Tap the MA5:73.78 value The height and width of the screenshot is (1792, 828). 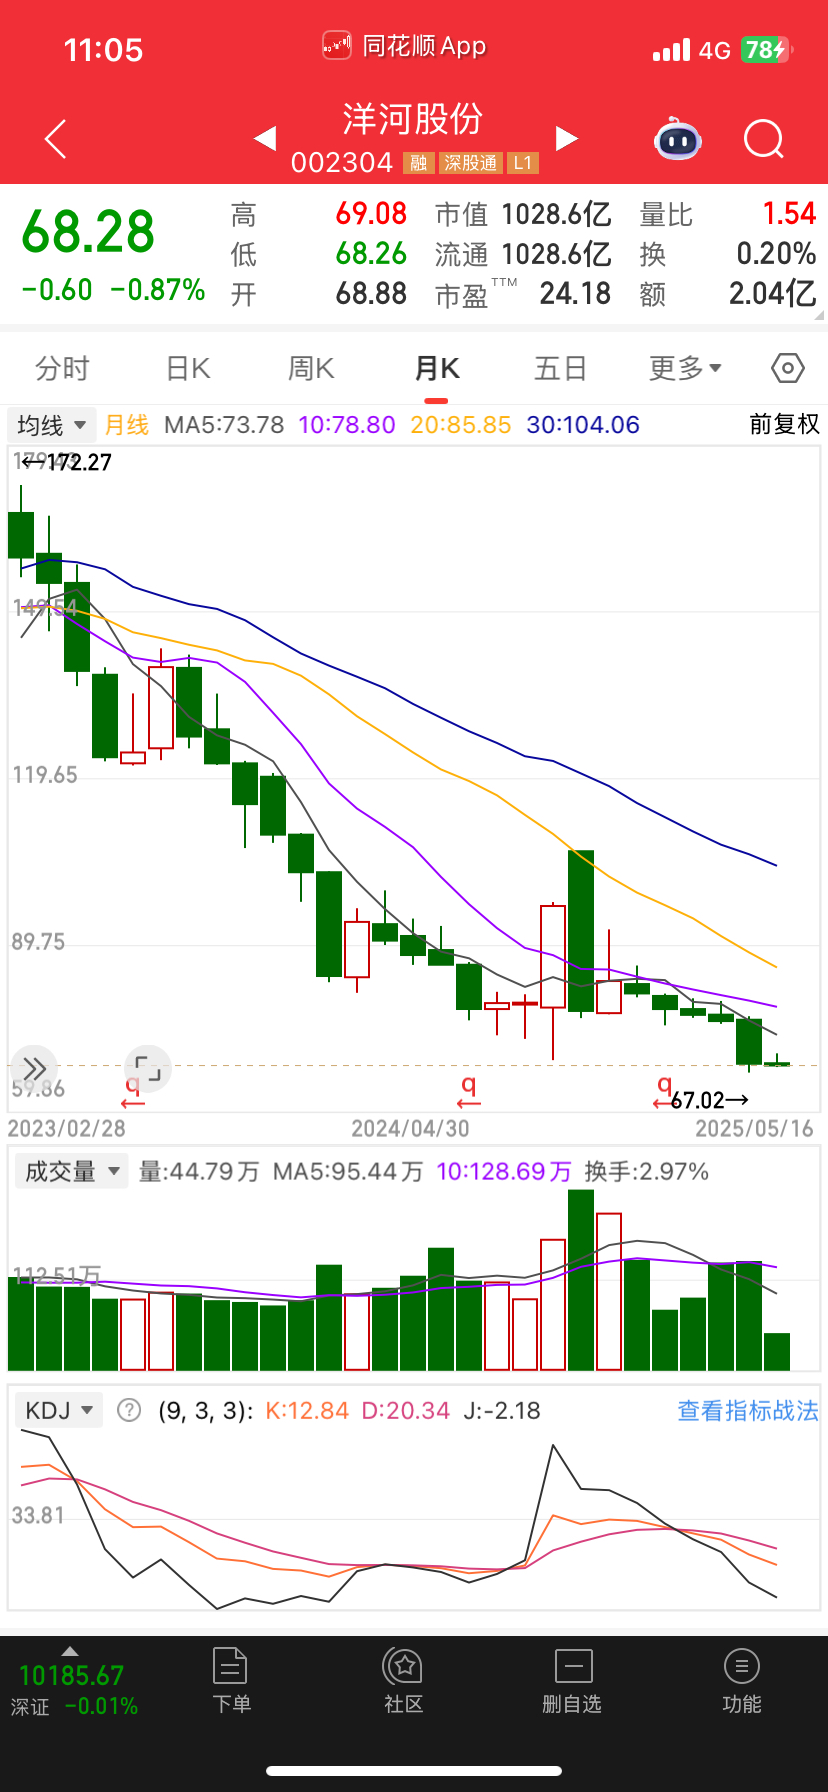click(x=224, y=425)
